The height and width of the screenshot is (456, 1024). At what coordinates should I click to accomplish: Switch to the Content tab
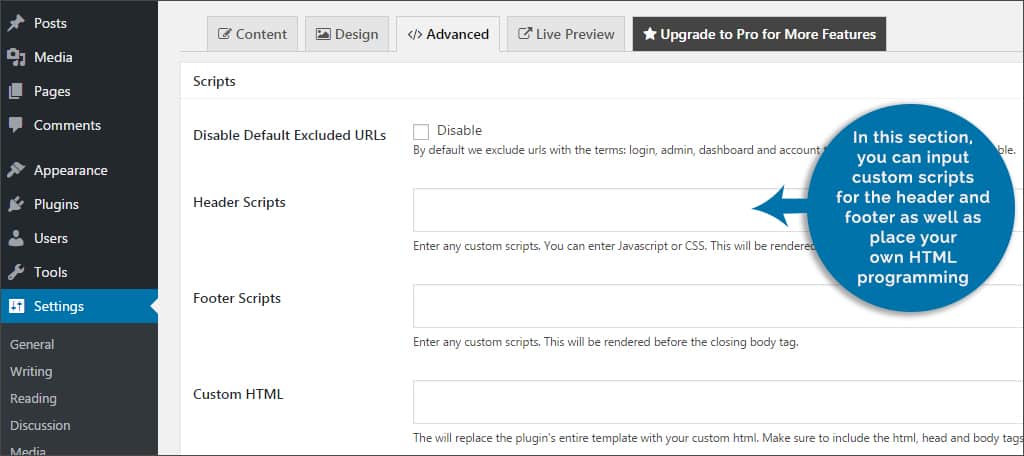(x=252, y=34)
